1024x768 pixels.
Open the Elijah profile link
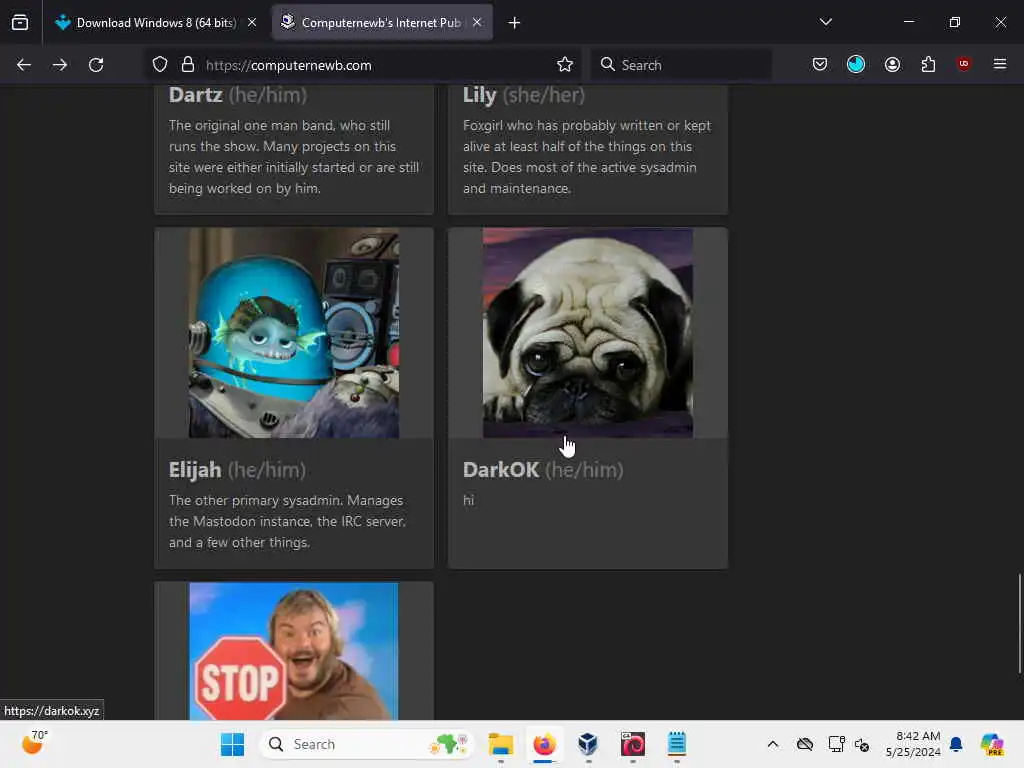click(195, 470)
